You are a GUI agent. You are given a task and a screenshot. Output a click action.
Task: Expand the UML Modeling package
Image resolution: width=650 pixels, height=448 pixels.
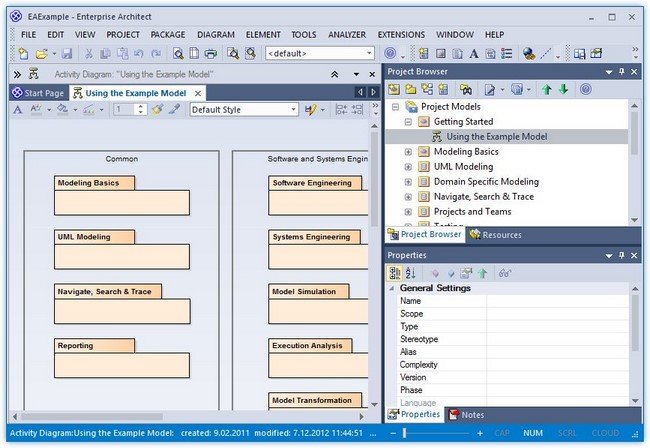click(x=408, y=167)
